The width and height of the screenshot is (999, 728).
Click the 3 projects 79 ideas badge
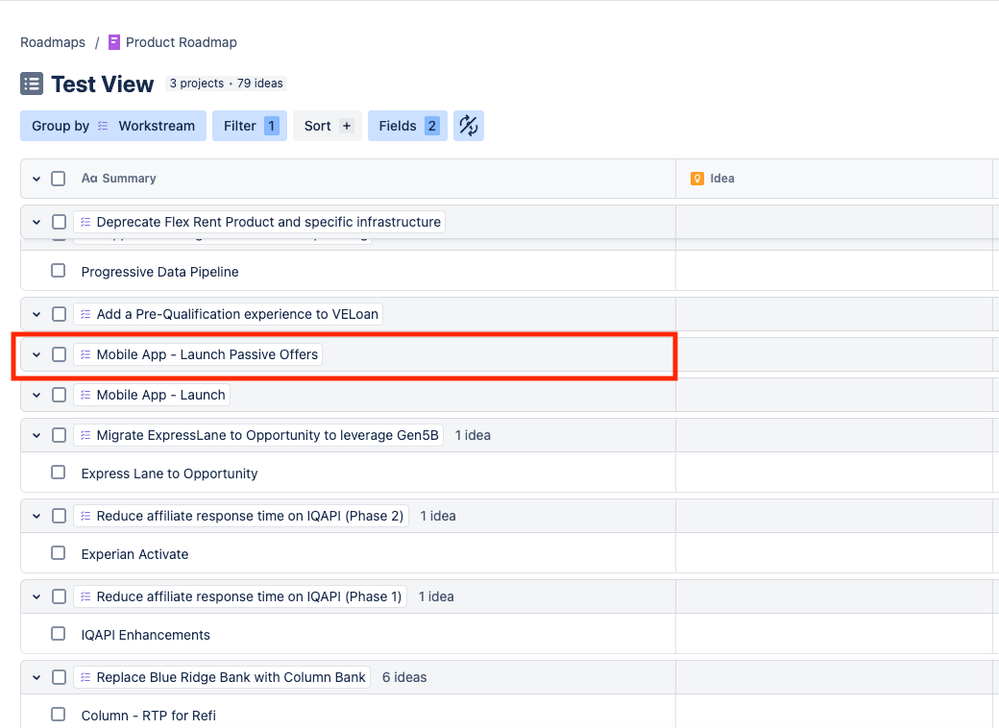pos(226,83)
